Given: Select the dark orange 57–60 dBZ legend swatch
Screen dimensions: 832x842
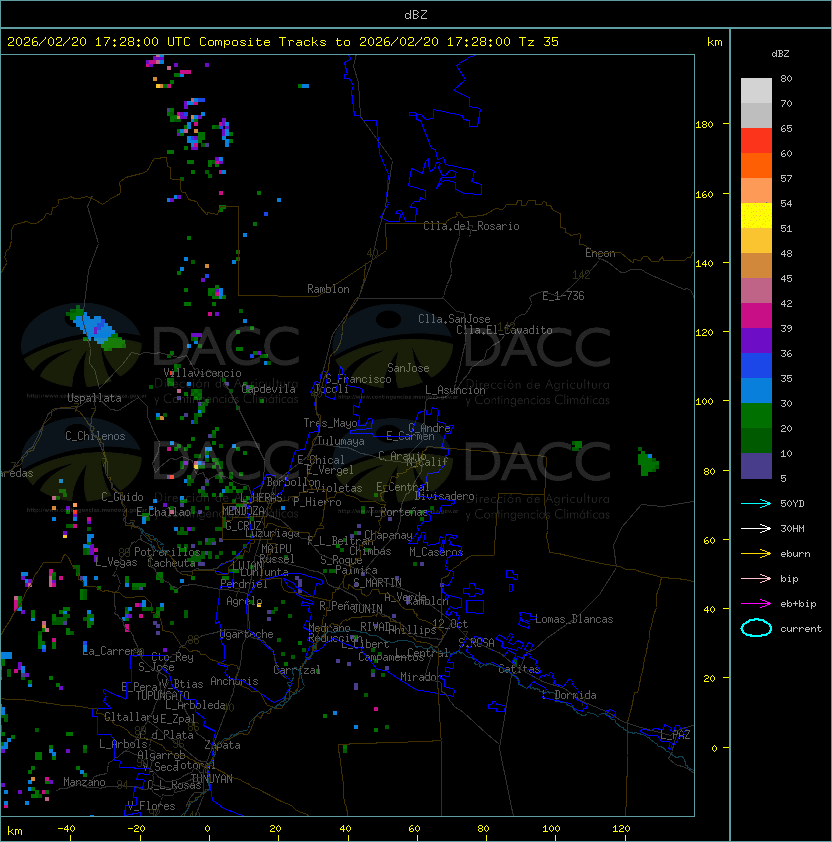Looking at the screenshot, I should [x=756, y=165].
